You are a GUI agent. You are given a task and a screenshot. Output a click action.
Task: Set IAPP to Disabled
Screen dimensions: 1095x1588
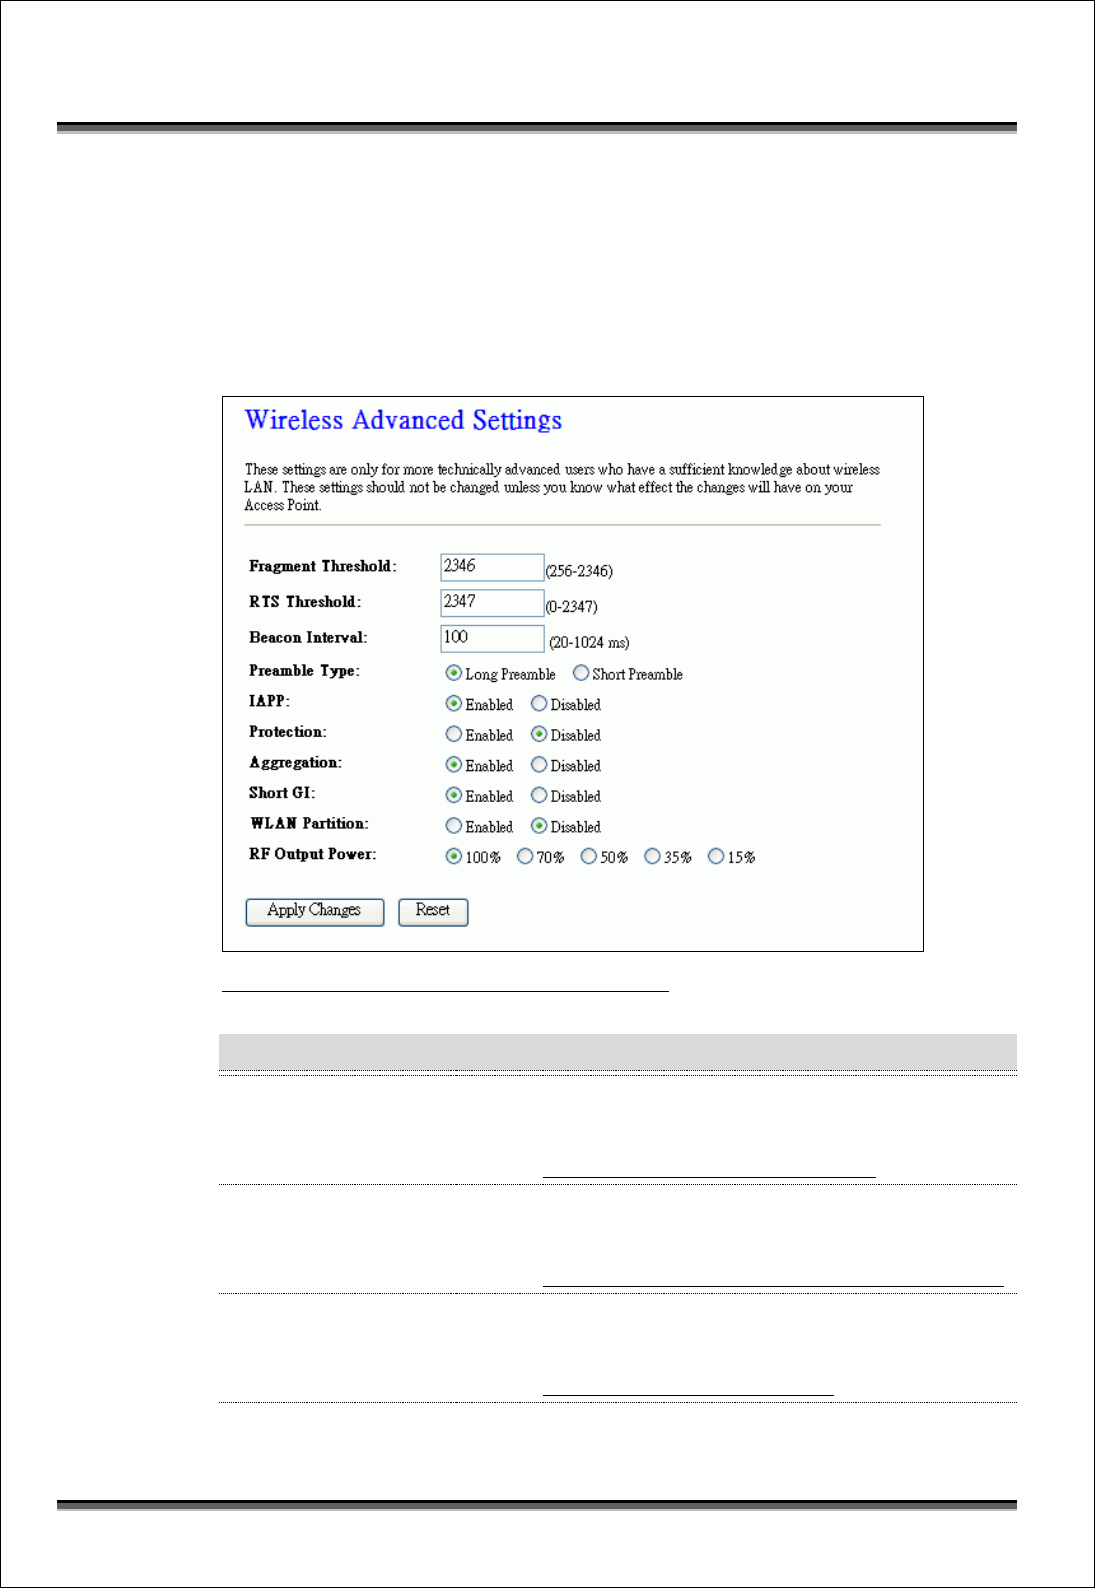(539, 704)
